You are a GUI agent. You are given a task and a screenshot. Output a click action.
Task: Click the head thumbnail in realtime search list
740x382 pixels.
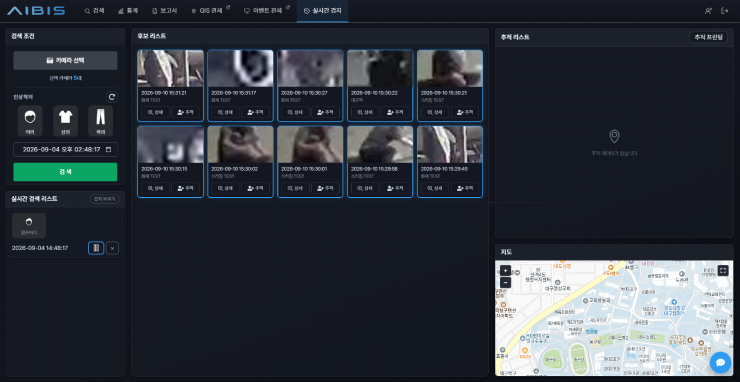[x=29, y=225]
